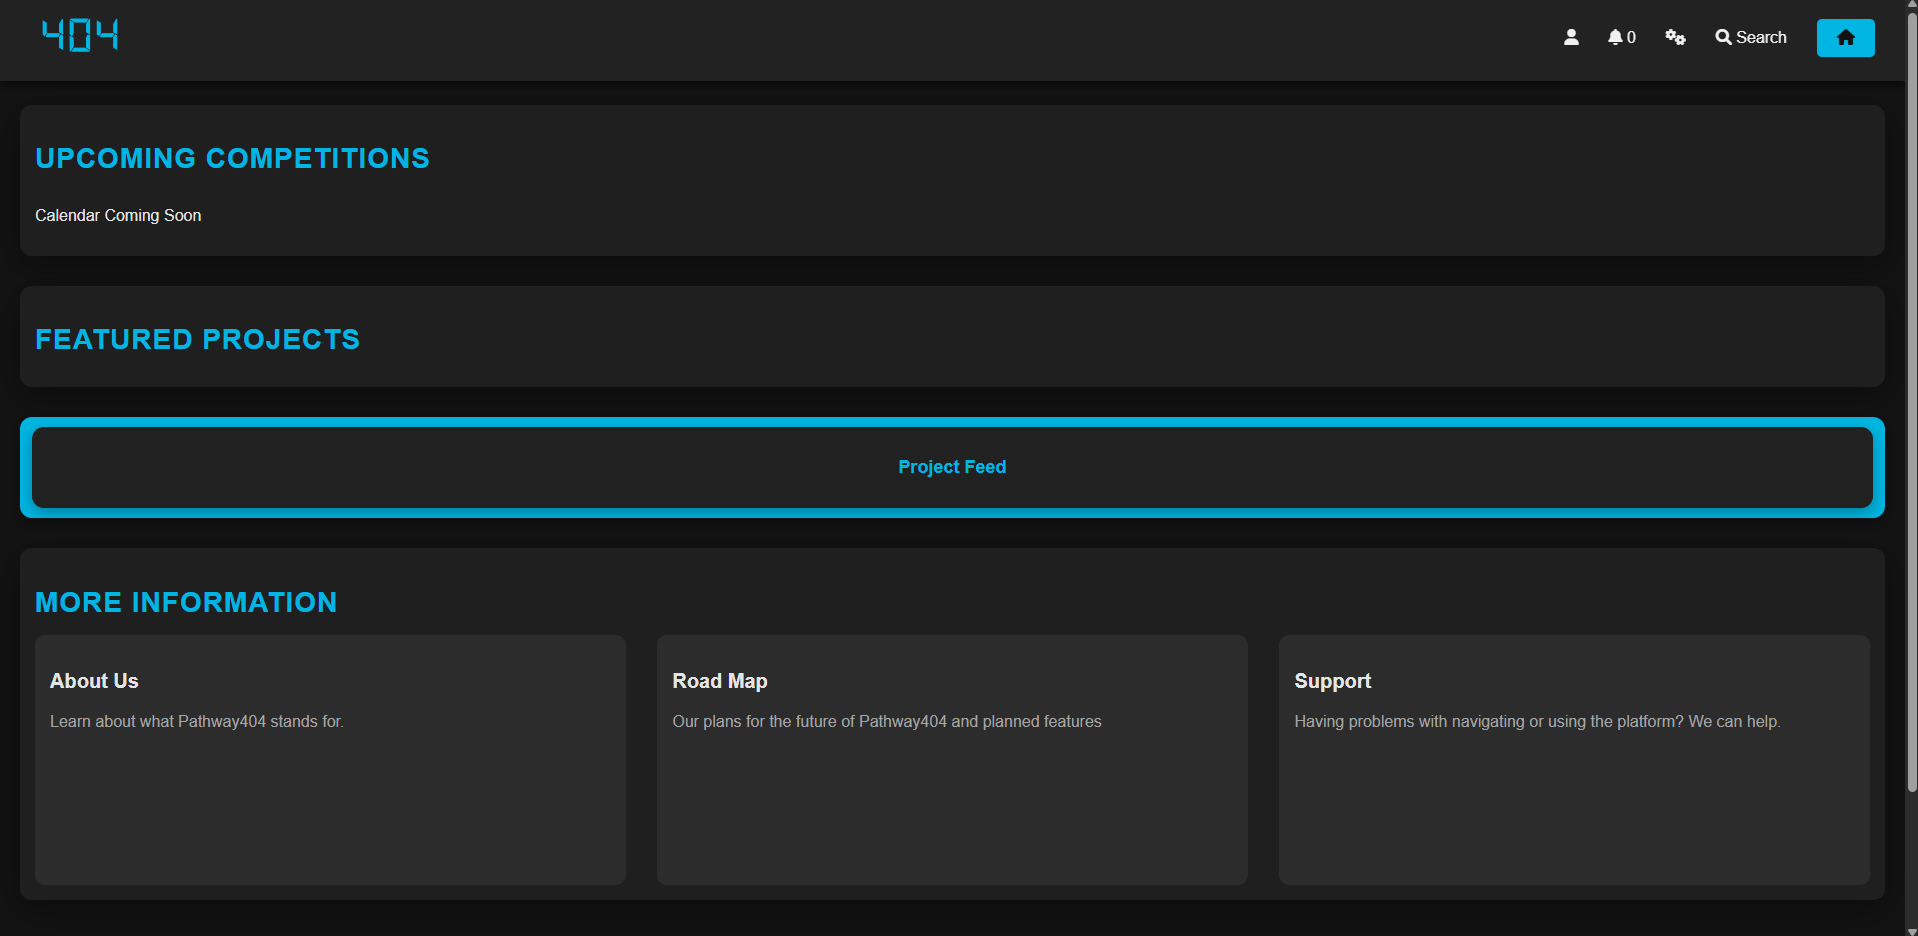
Task: Click the magnifying glass Search icon
Action: click(1723, 37)
